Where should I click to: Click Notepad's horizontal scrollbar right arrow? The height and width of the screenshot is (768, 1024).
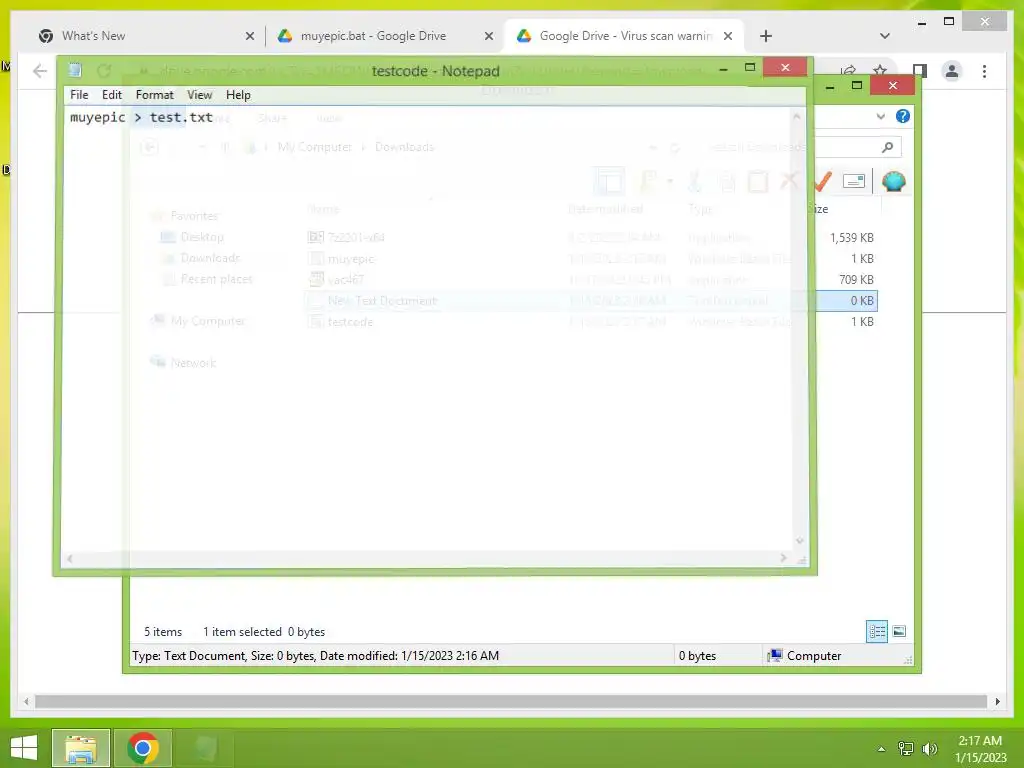pos(784,558)
